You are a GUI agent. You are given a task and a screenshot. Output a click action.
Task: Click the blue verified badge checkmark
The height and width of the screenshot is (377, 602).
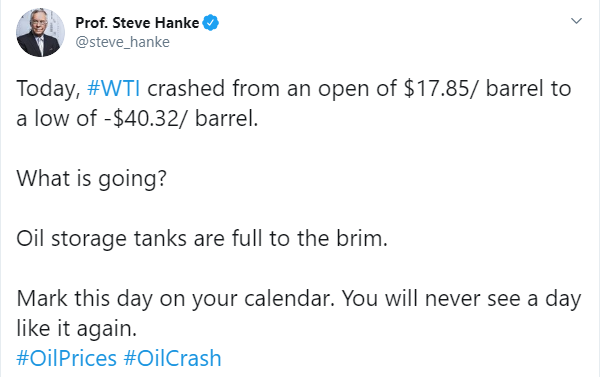pos(210,23)
